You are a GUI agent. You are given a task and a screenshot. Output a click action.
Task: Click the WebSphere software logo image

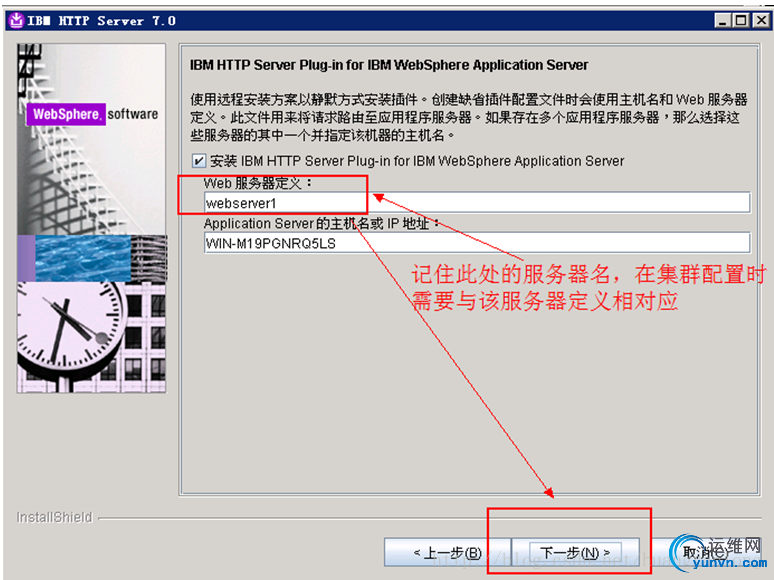click(93, 114)
